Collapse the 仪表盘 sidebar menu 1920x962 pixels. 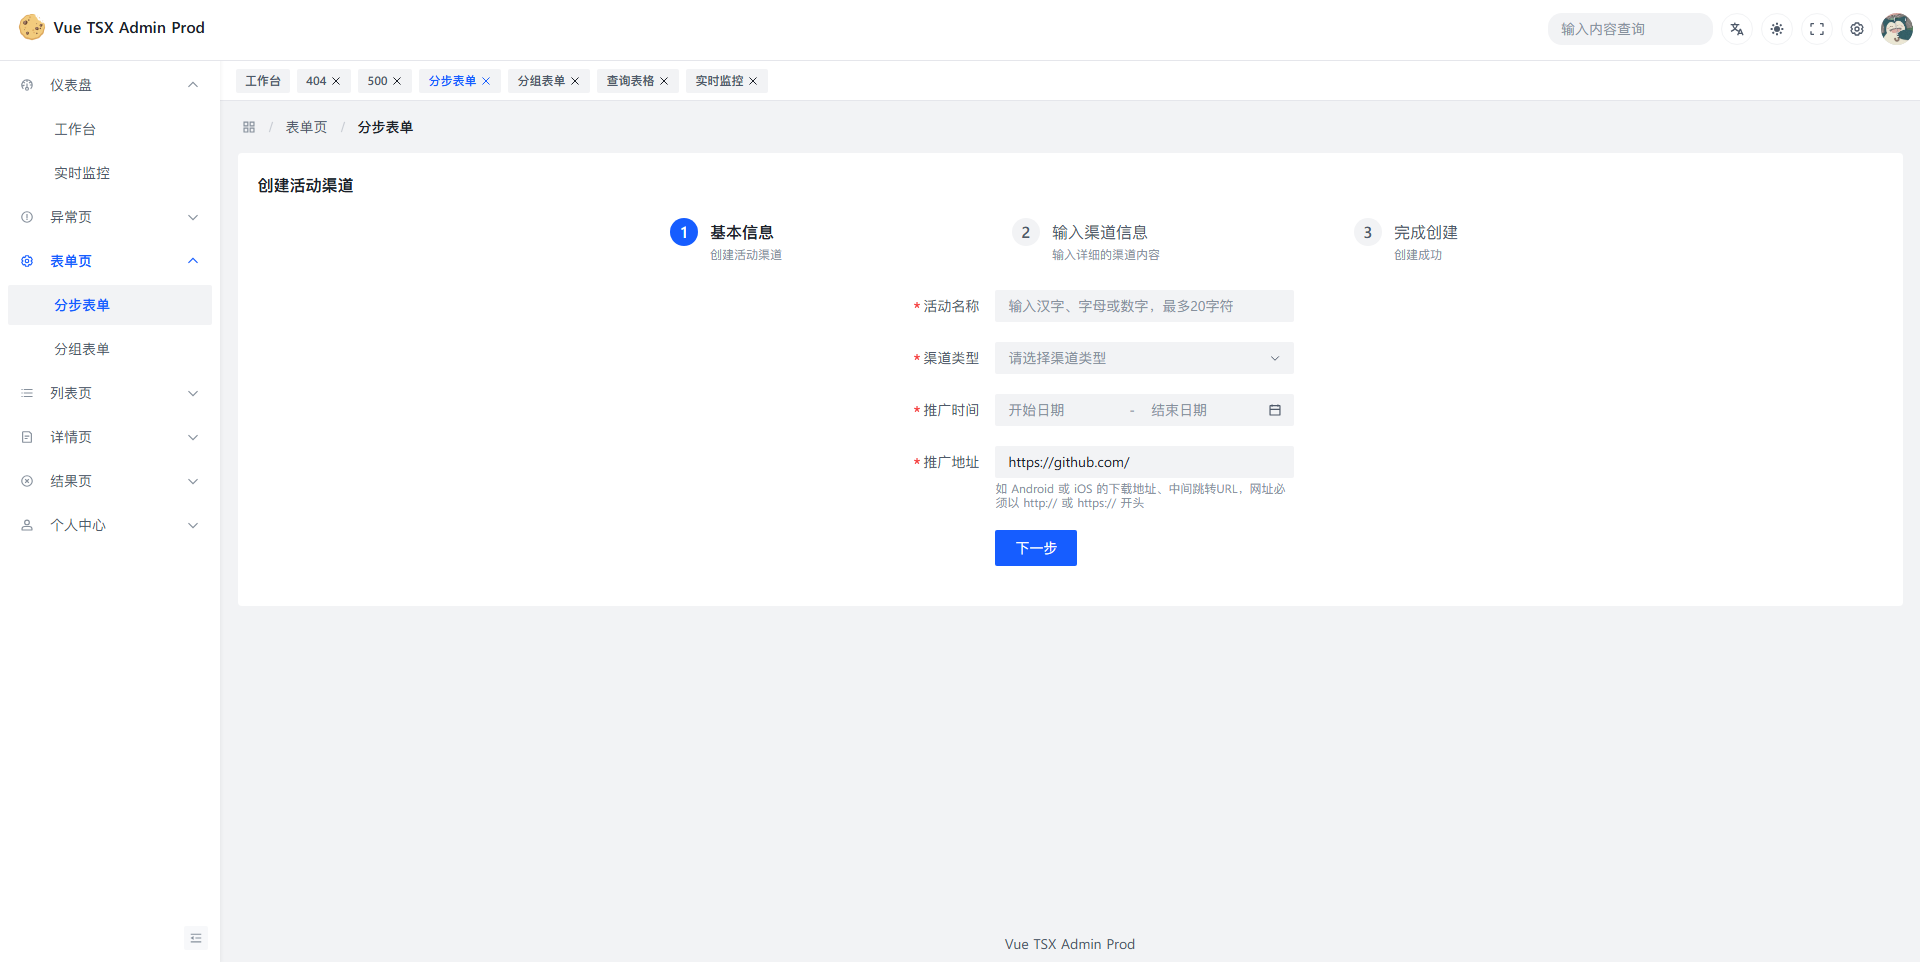[x=110, y=85]
